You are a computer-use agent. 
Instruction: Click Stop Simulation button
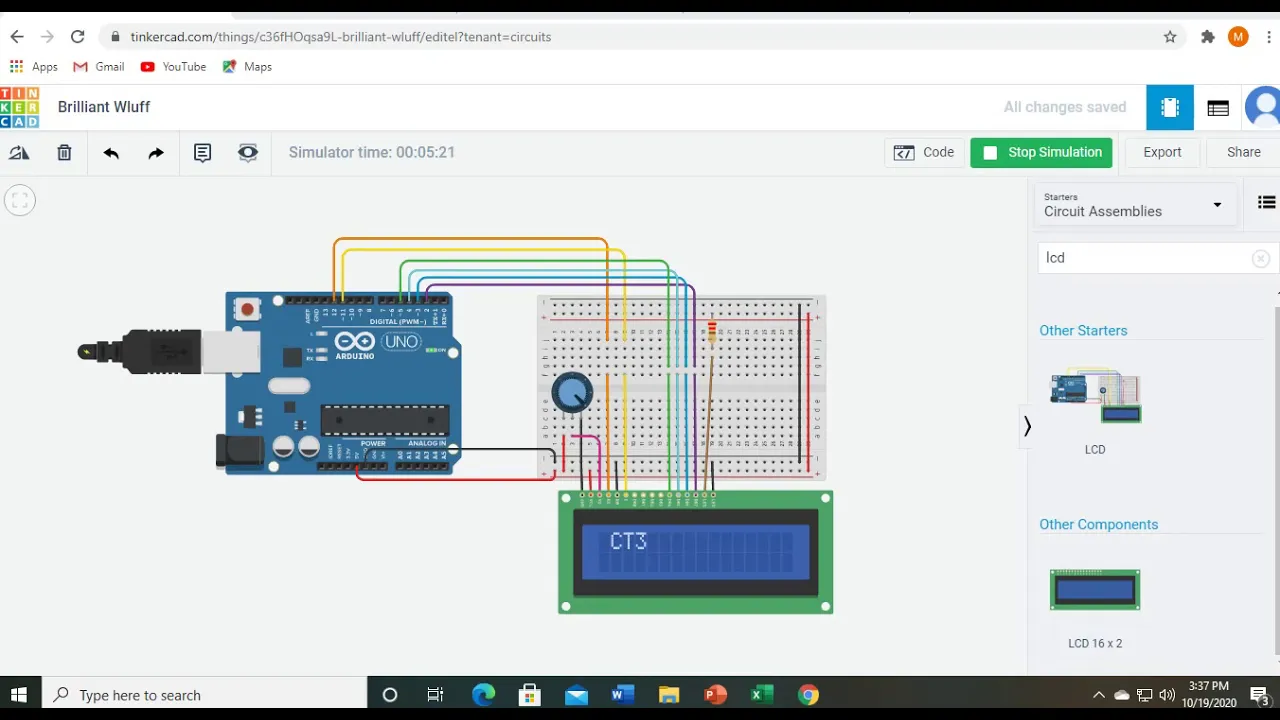1041,153
